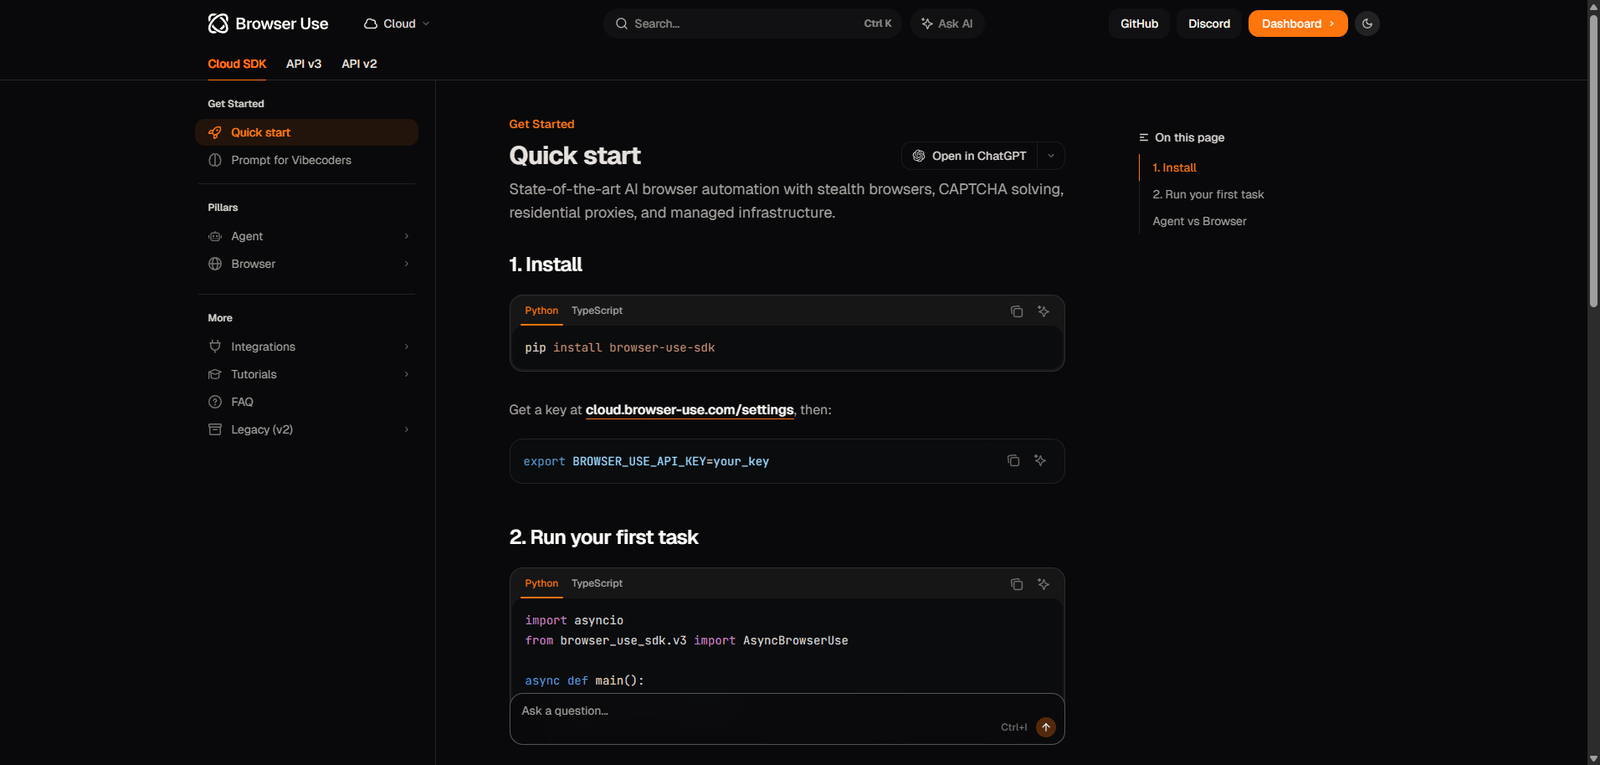Follow the cloud.browser-use.com/settings link
The image size is (1600, 765).
click(x=689, y=410)
